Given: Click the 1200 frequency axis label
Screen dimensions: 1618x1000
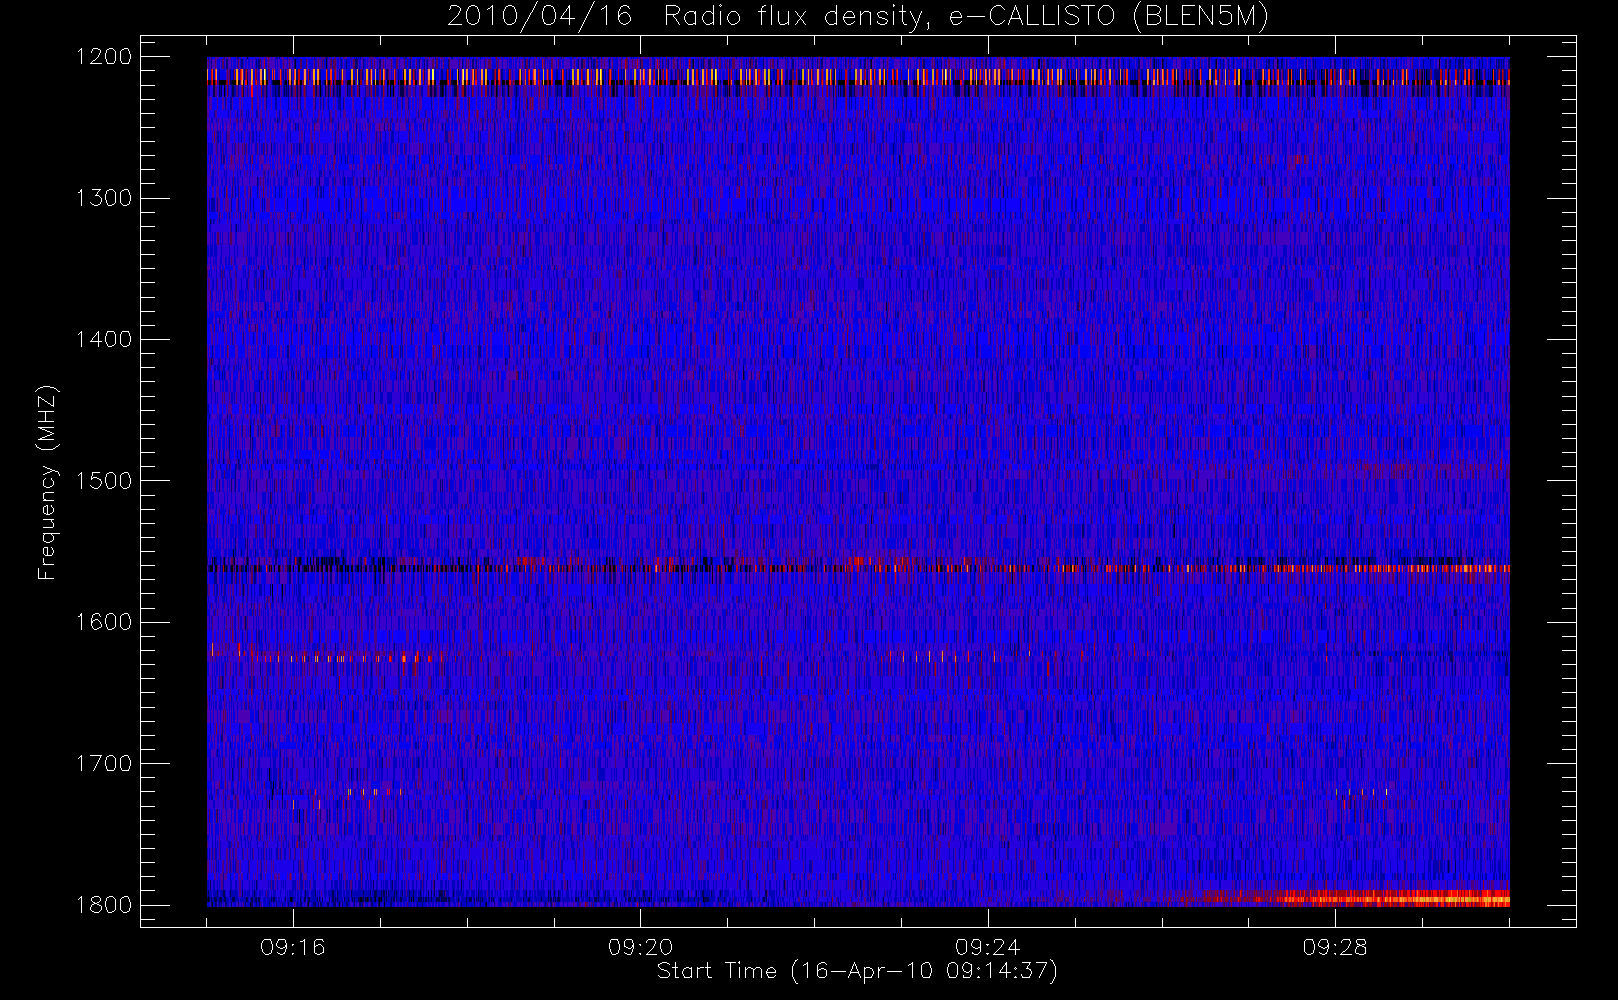Looking at the screenshot, I should click(x=104, y=57).
